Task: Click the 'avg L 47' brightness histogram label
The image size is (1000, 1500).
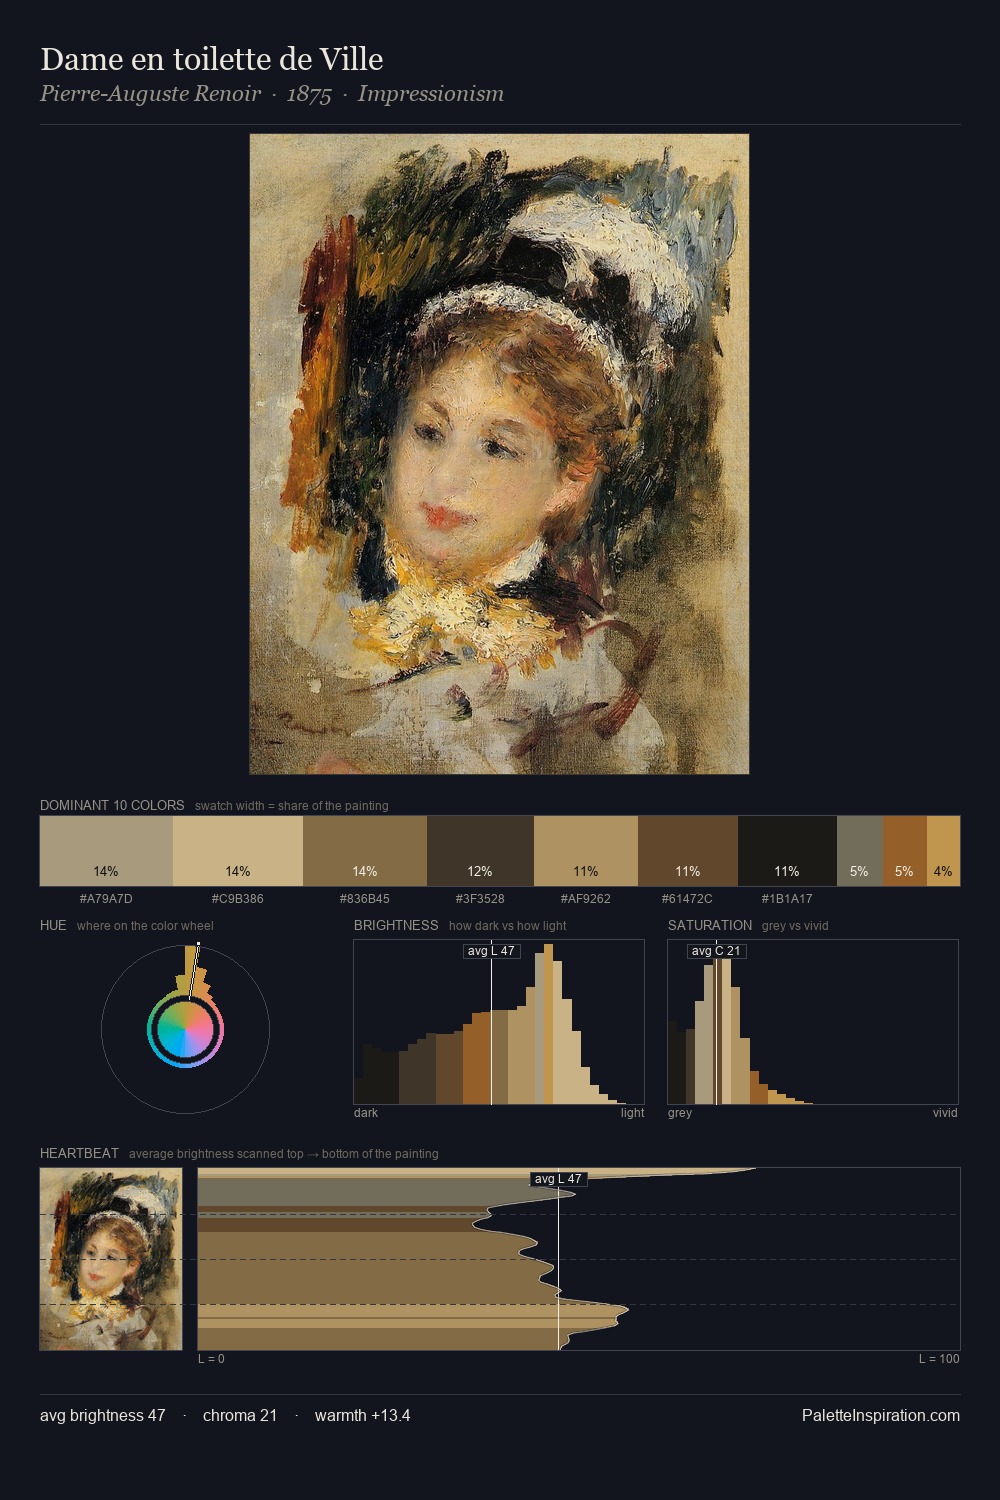Action: click(491, 951)
